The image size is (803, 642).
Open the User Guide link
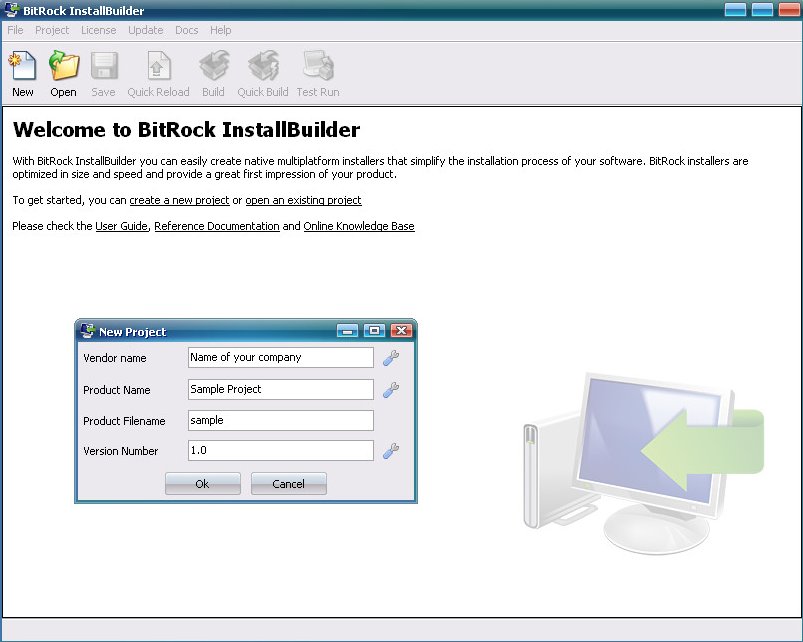pos(121,226)
